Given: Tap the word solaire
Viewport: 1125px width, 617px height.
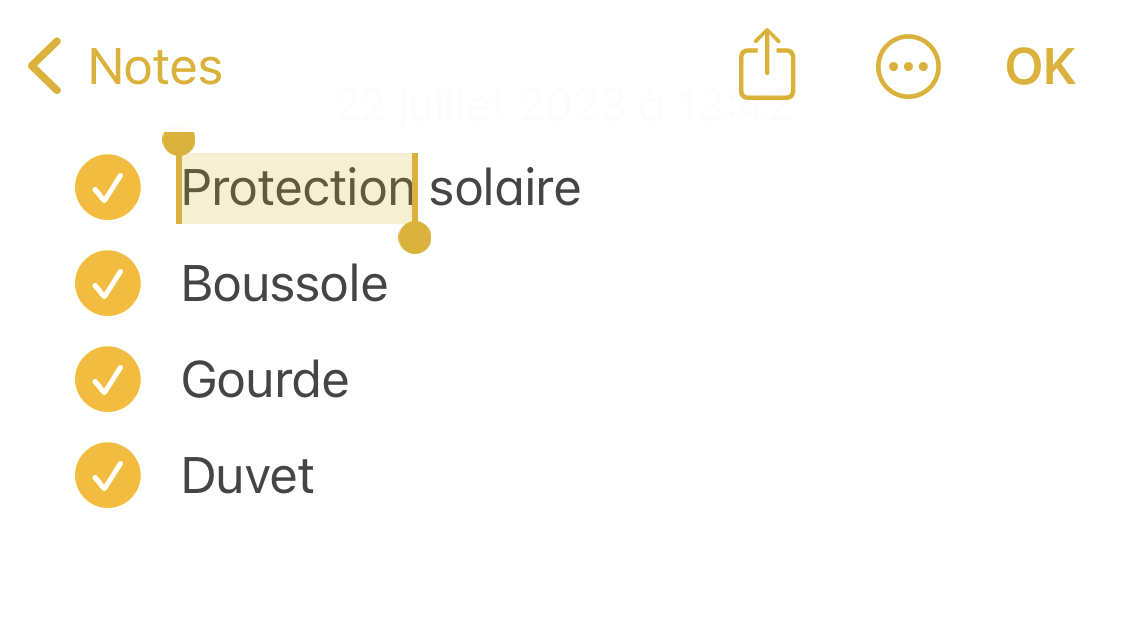Looking at the screenshot, I should [505, 188].
